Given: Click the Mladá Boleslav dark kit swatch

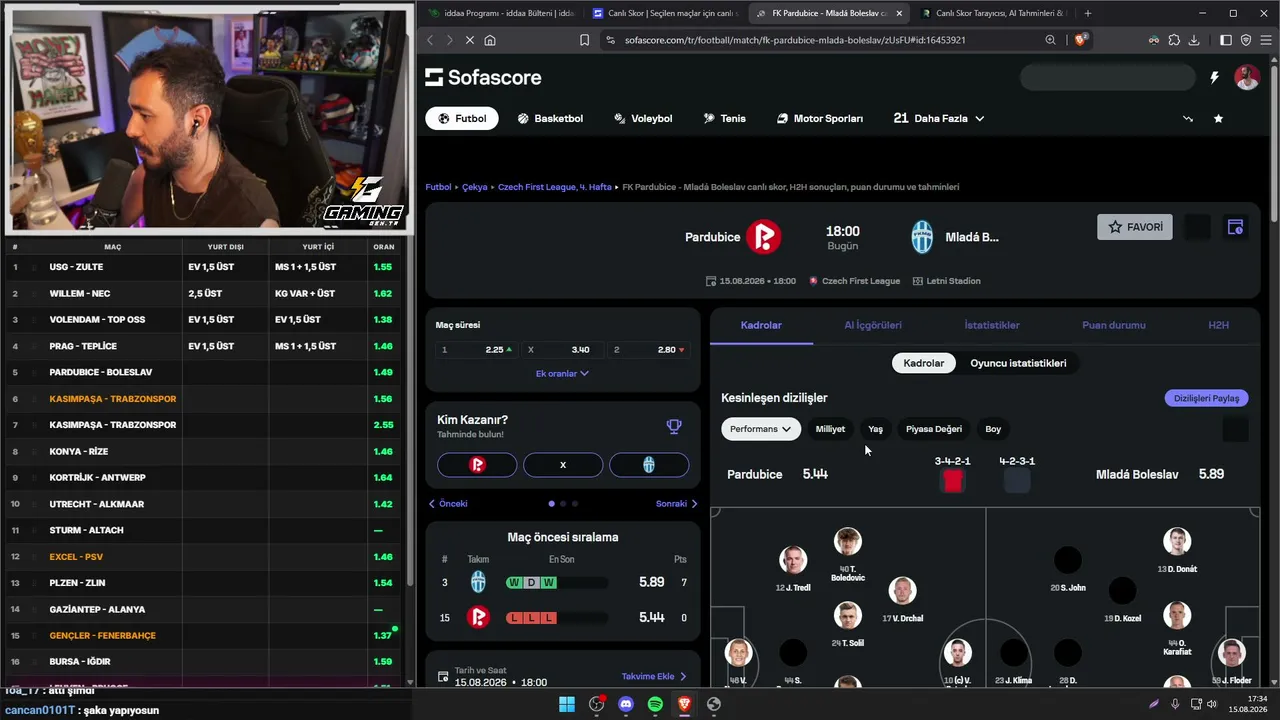Looking at the screenshot, I should (1017, 481).
